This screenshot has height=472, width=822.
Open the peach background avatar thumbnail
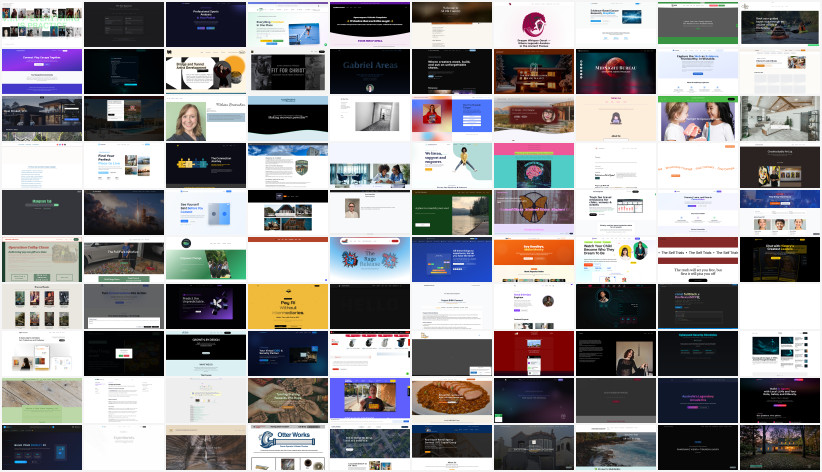click(x=616, y=119)
